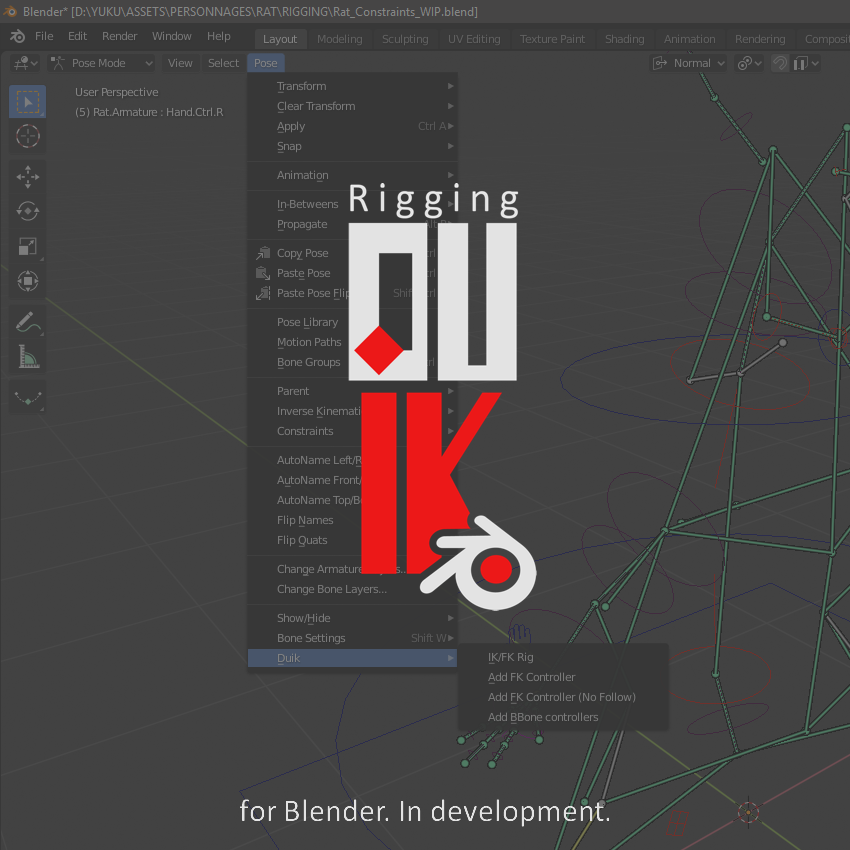Switch to the Sculpting workspace tab
Image resolution: width=850 pixels, height=850 pixels.
point(405,39)
